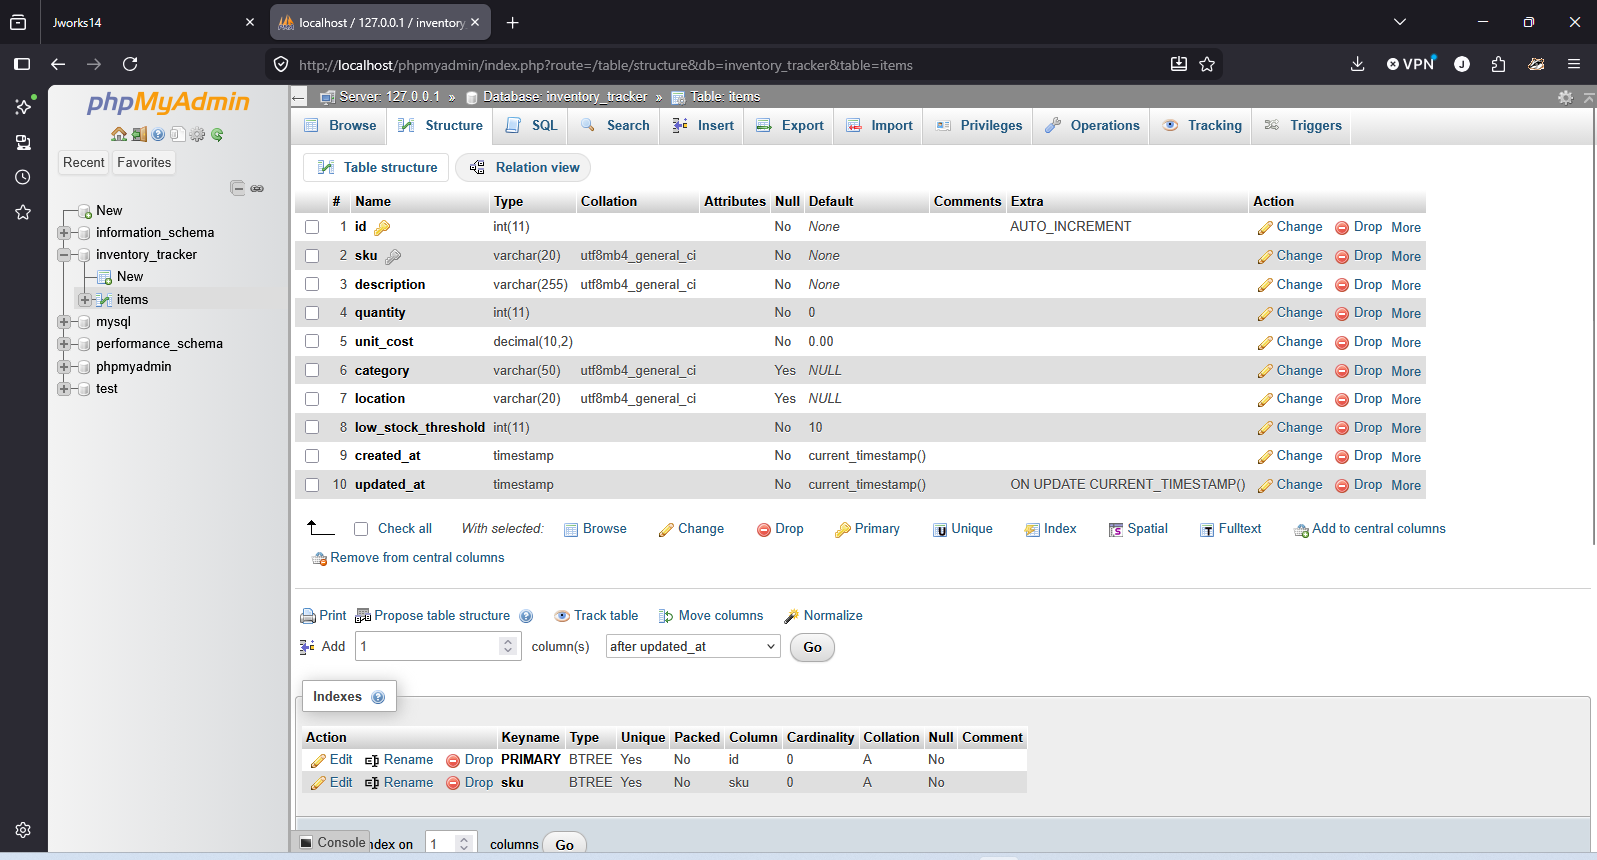The image size is (1597, 860).
Task: Select the updated_at row checkbox
Action: coord(312,485)
